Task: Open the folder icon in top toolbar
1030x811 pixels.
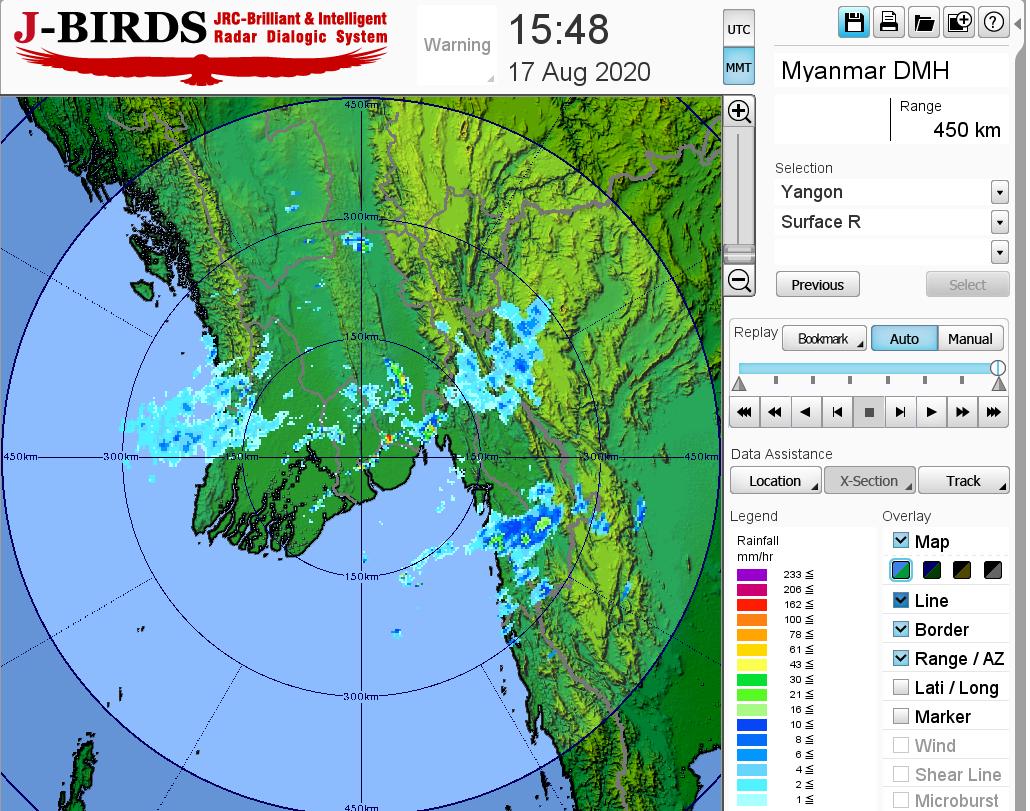Action: pos(923,23)
